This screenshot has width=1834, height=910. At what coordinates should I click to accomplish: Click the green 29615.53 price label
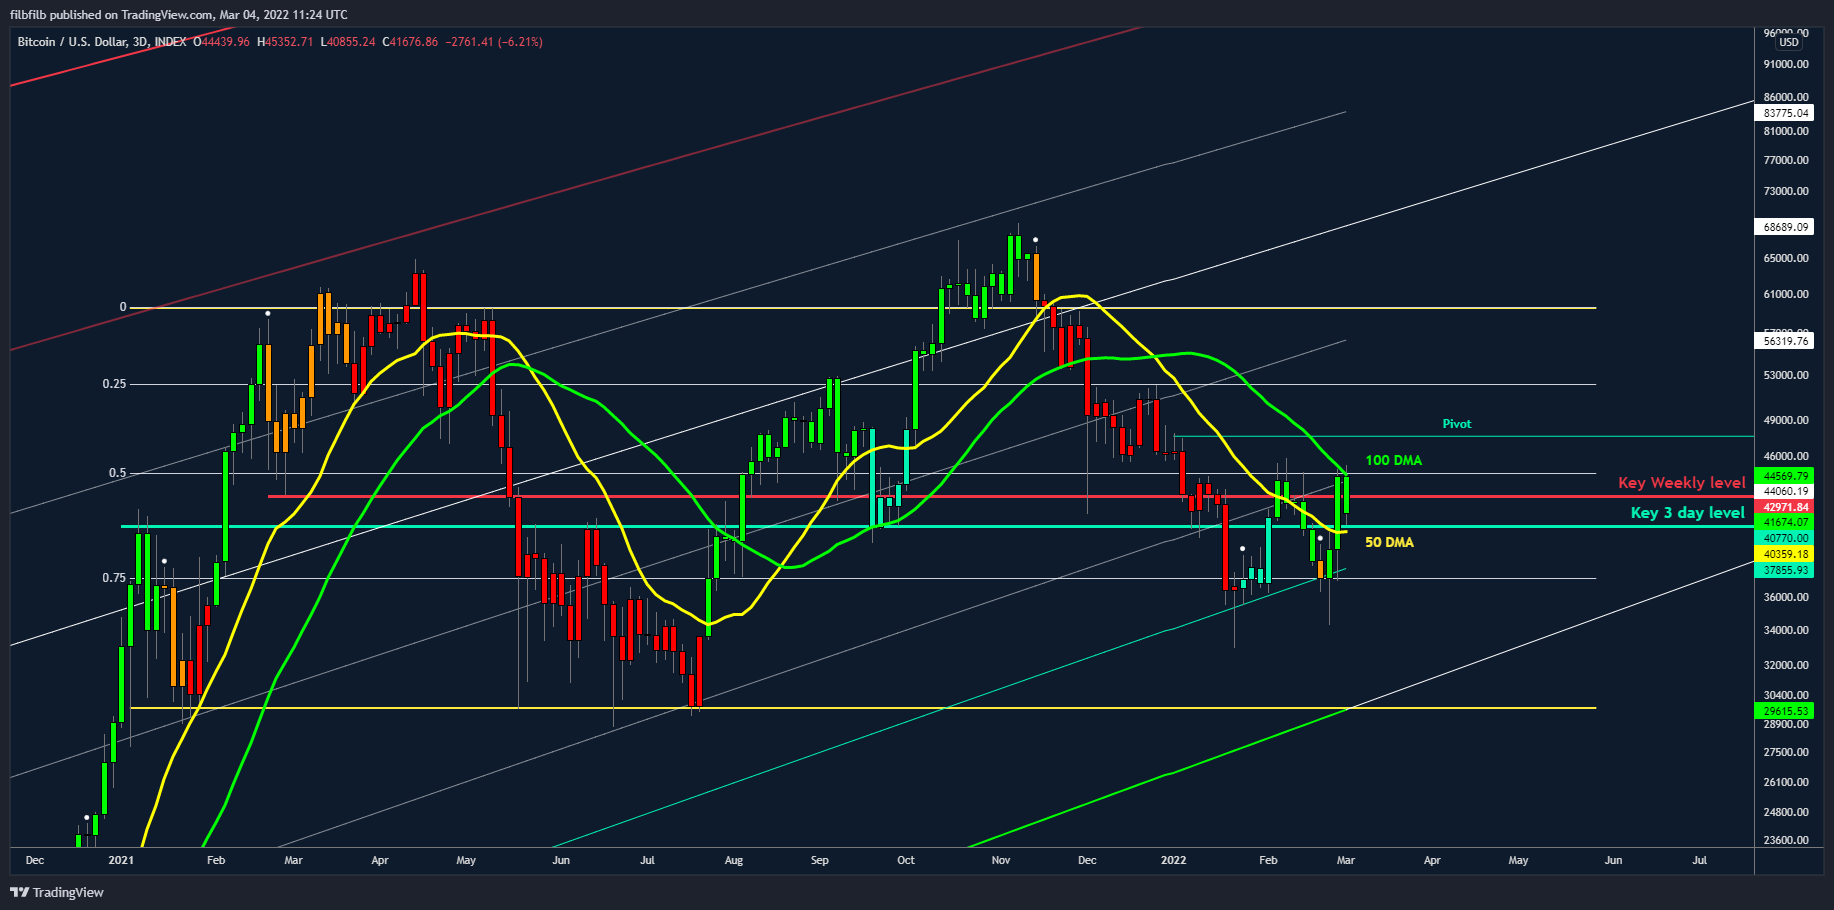1786,711
